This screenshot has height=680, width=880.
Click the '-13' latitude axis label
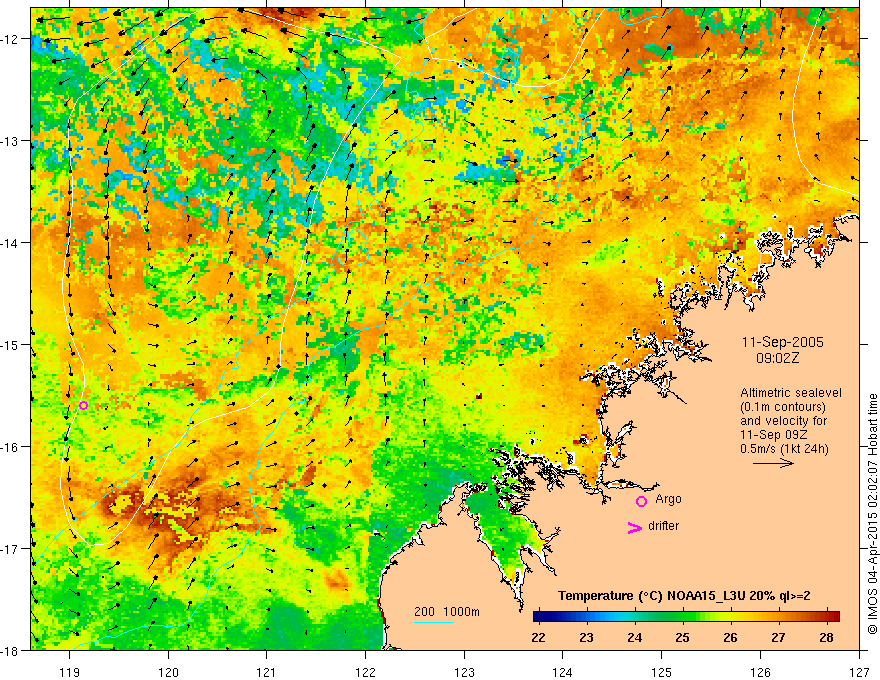[x=11, y=141]
